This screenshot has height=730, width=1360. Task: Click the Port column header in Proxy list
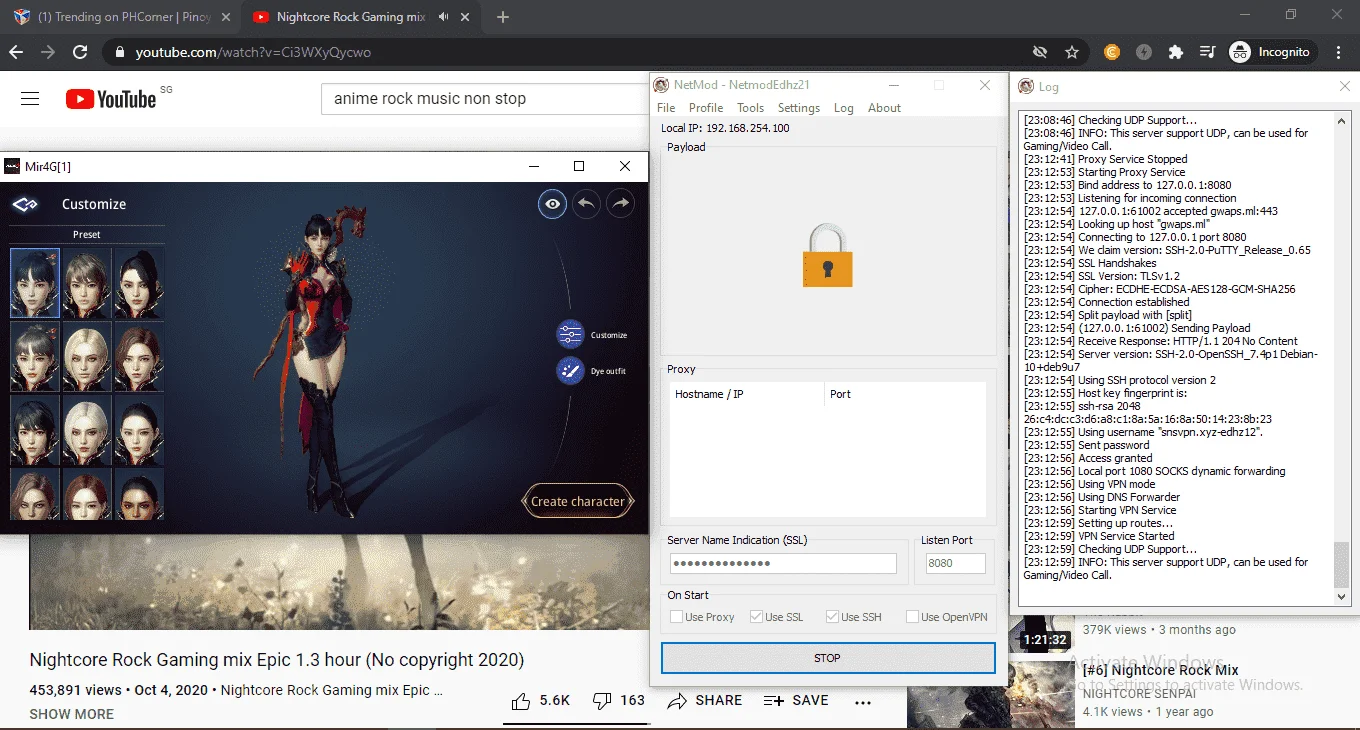click(x=905, y=394)
